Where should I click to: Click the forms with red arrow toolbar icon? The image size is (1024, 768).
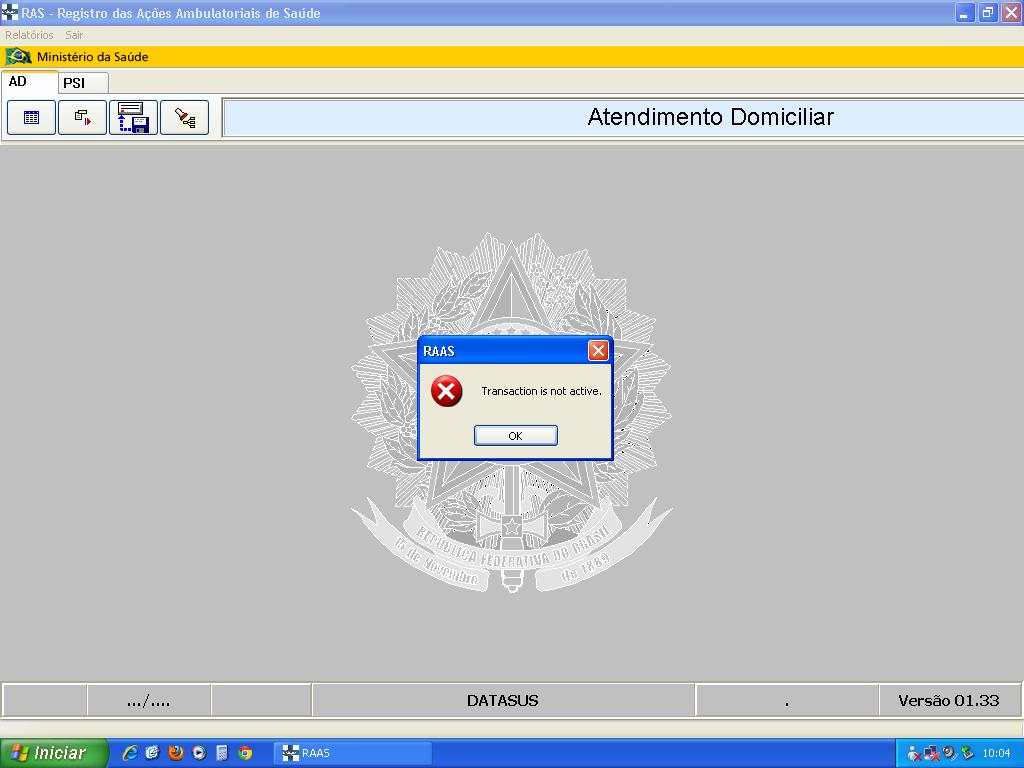(x=83, y=118)
